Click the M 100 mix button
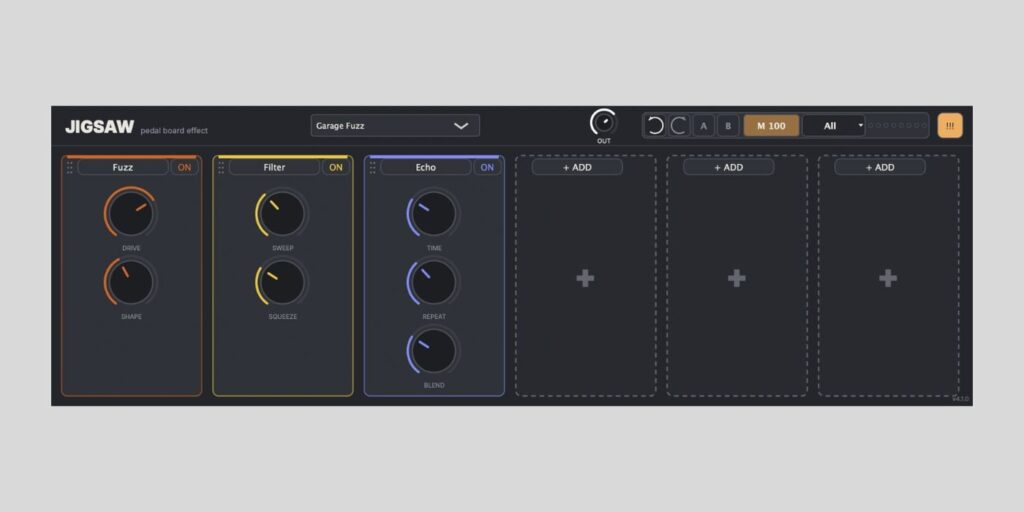 pos(771,125)
